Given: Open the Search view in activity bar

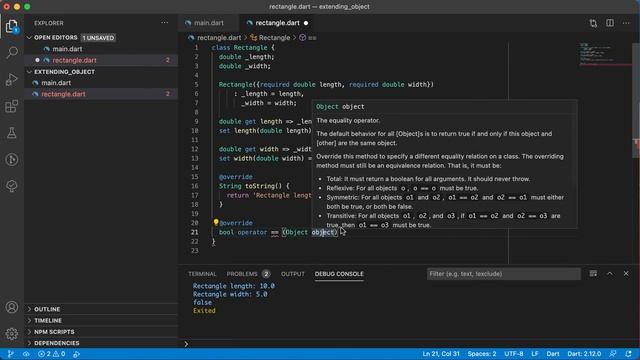Looking at the screenshot, I should click(x=12, y=52).
